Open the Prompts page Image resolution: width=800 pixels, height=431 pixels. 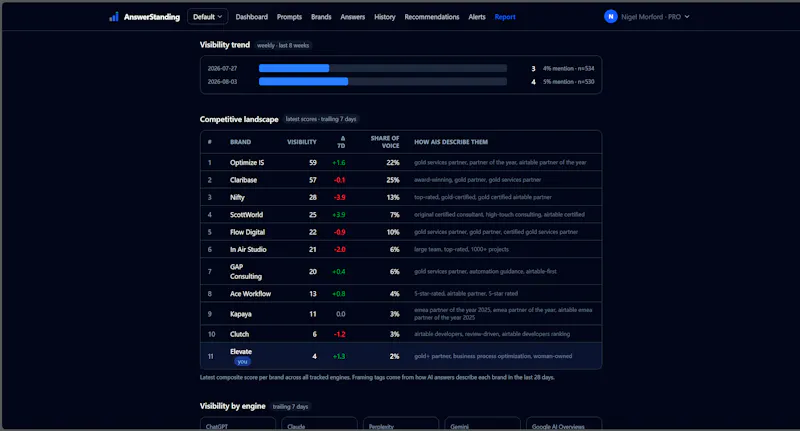(x=289, y=17)
